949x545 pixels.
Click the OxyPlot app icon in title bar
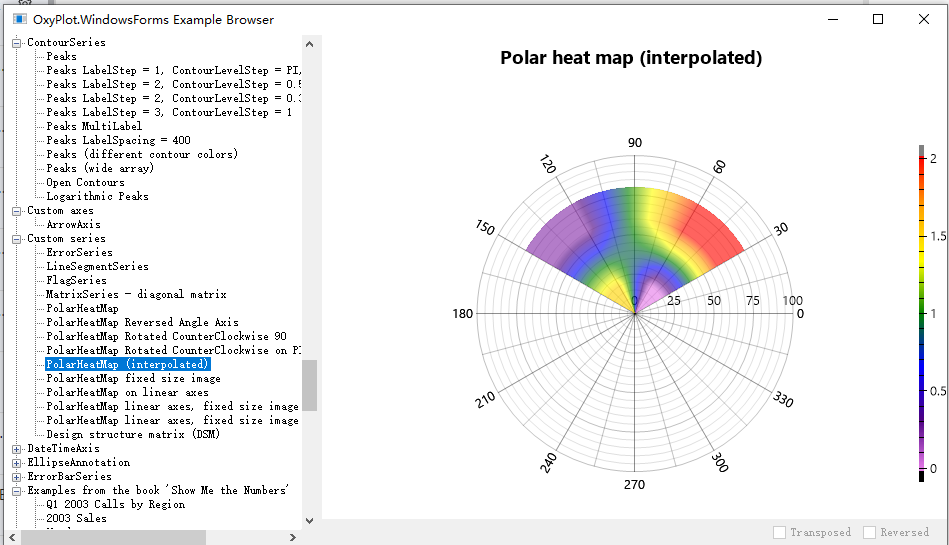(19, 19)
